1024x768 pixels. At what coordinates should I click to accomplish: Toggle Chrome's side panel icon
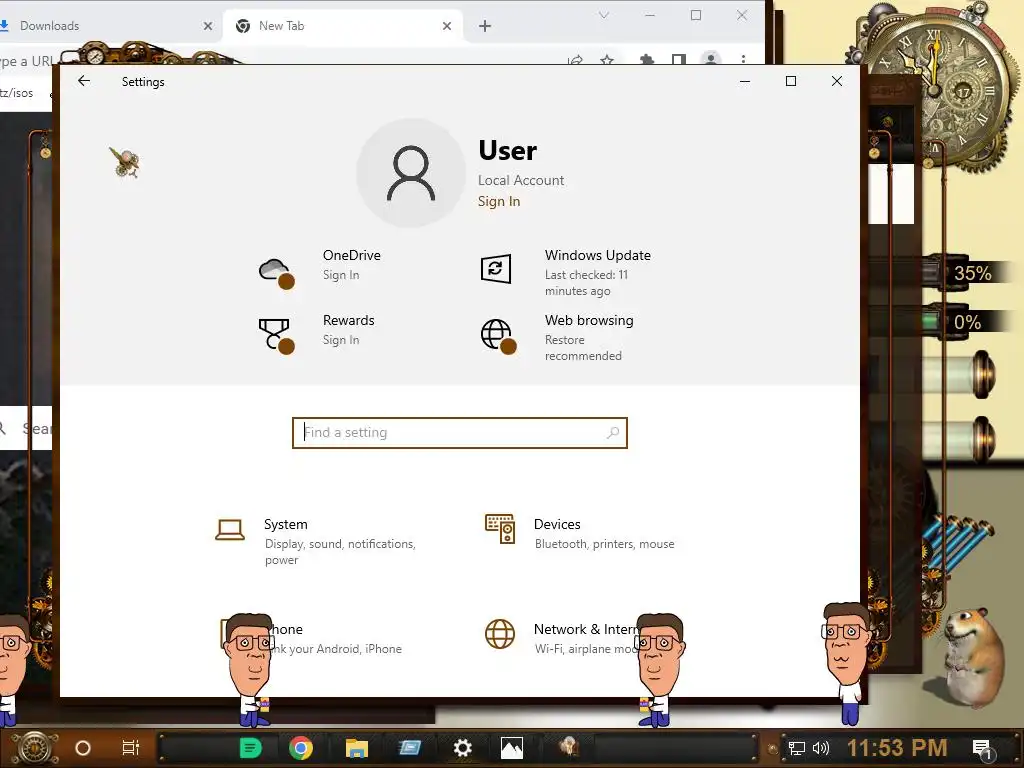coord(679,59)
